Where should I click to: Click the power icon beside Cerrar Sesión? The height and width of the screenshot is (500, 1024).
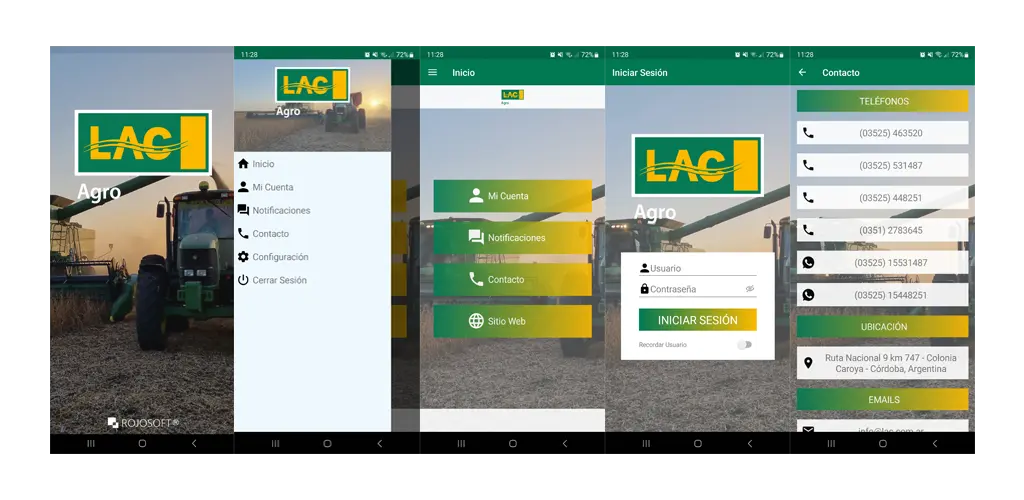[243, 280]
